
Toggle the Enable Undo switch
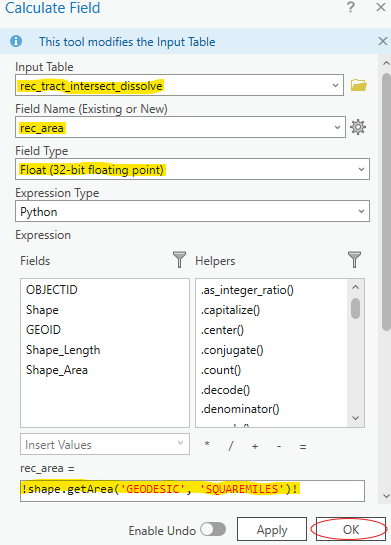pos(213,530)
